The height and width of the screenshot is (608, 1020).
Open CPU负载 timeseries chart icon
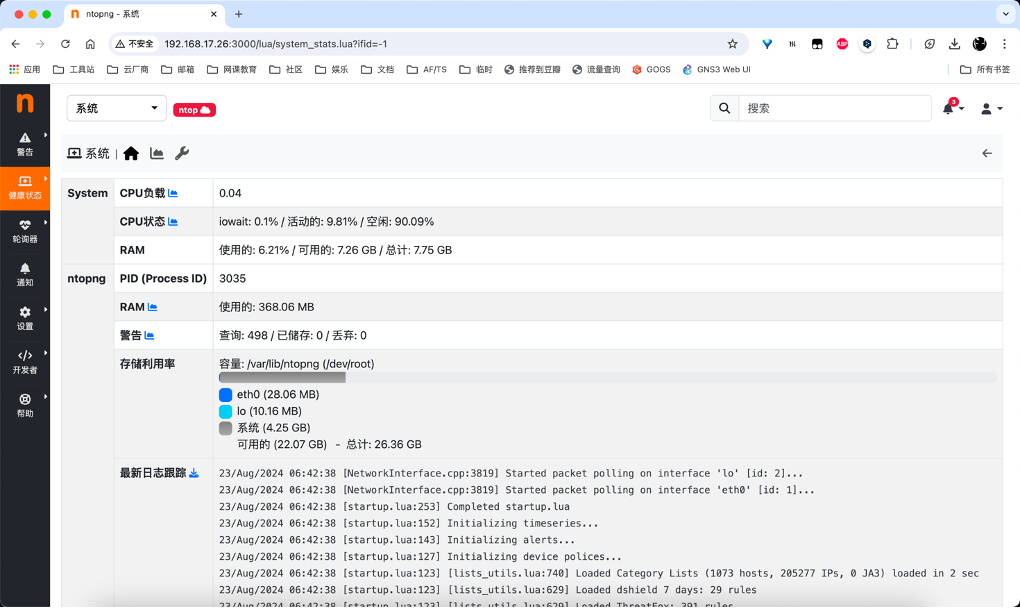click(173, 193)
